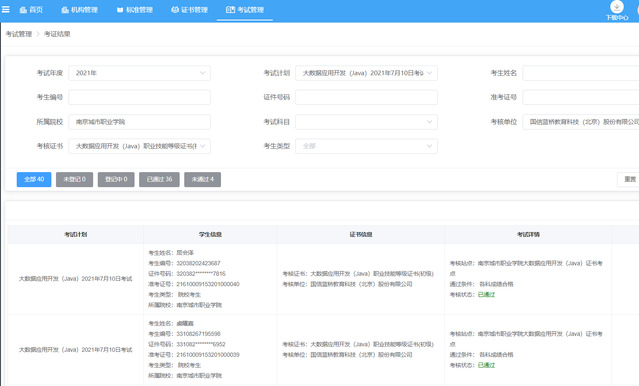
Task: Click the 学生信息 column header
Action: [210, 234]
